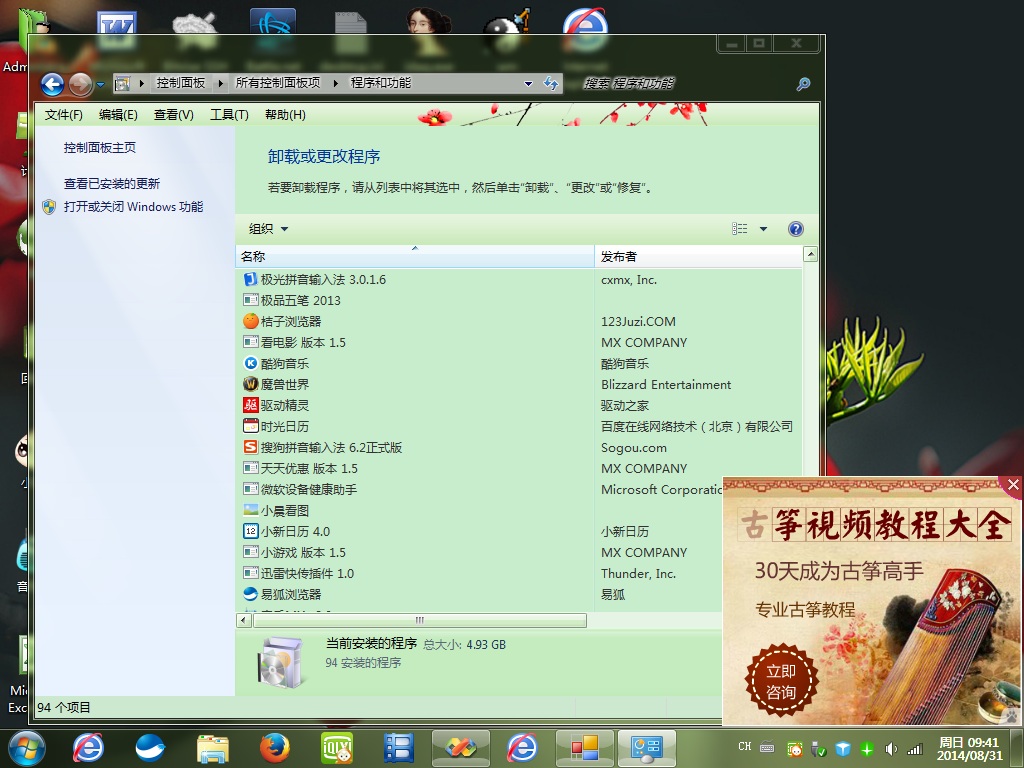Sort by the 名称 column header
Viewport: 1024px width, 768px height.
[x=415, y=256]
